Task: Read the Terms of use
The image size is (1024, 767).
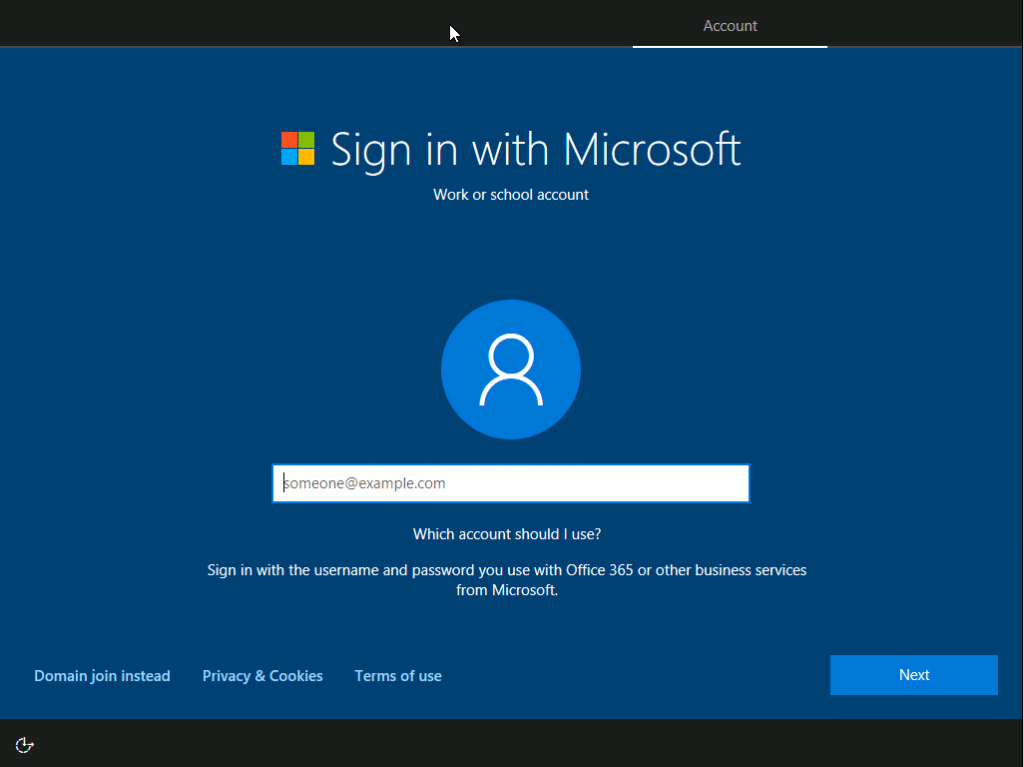Action: click(398, 675)
